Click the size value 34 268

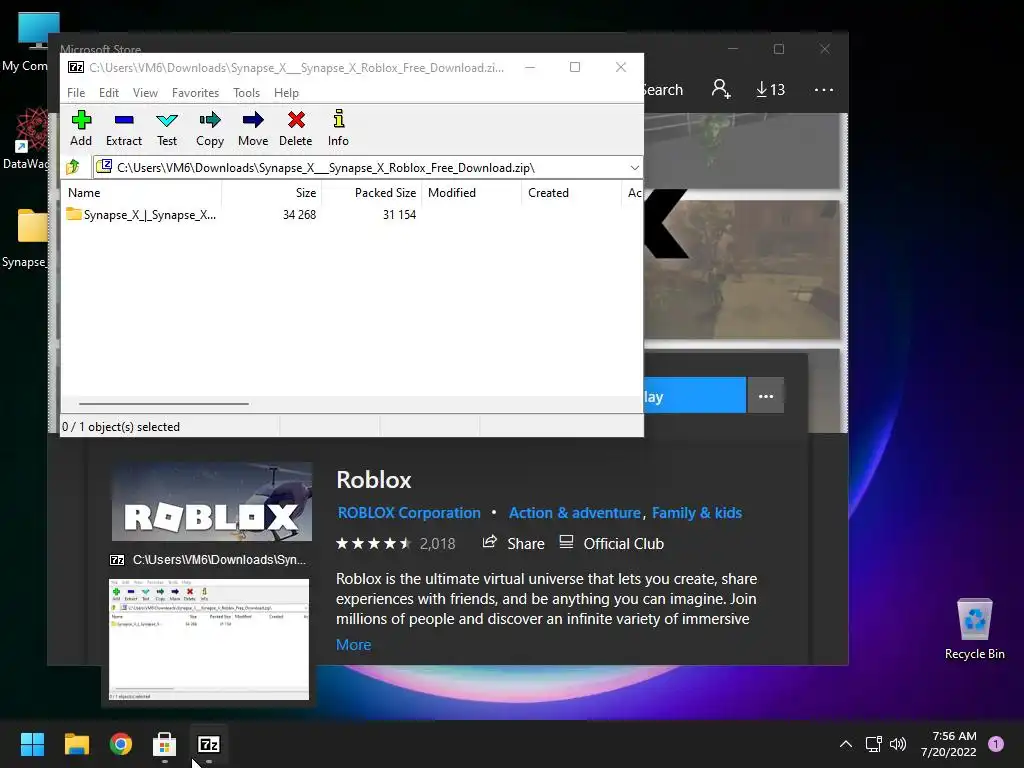299,215
